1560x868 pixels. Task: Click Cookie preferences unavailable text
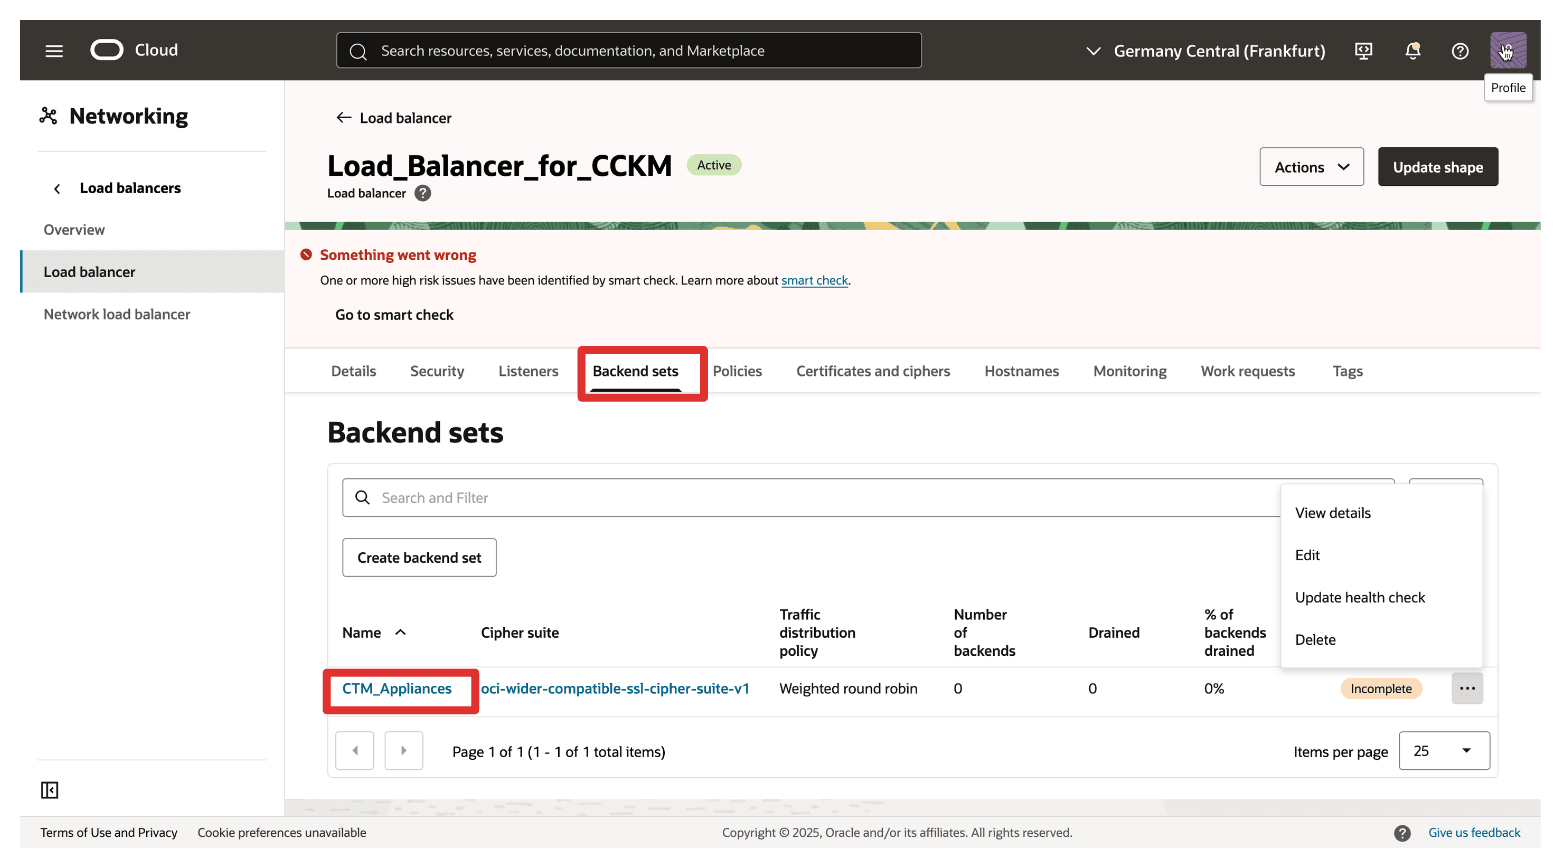click(282, 833)
